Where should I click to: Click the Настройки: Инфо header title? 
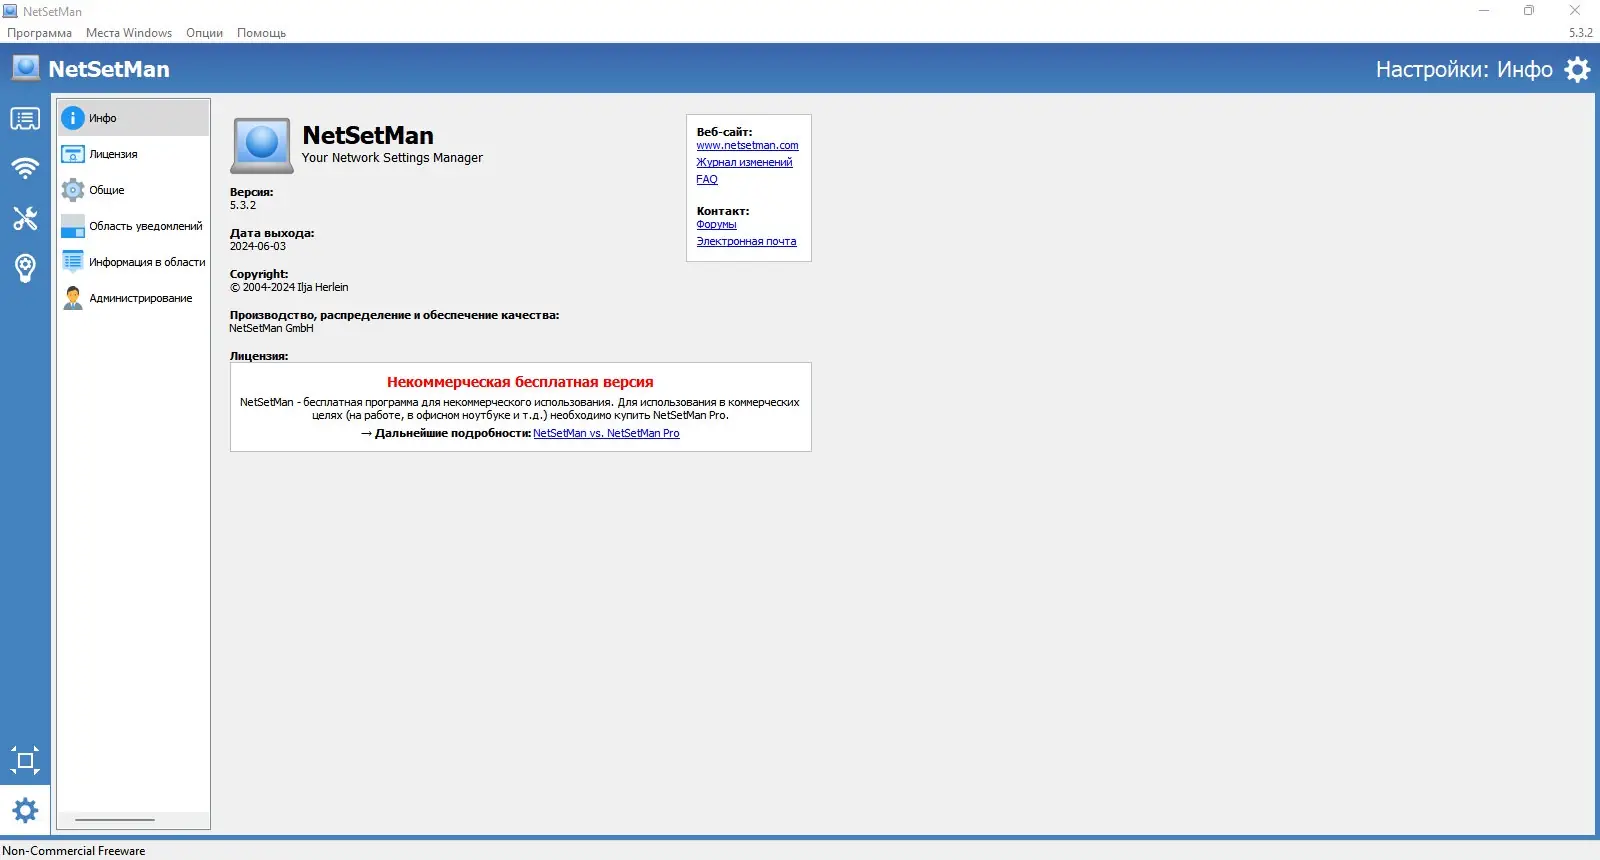[1464, 69]
